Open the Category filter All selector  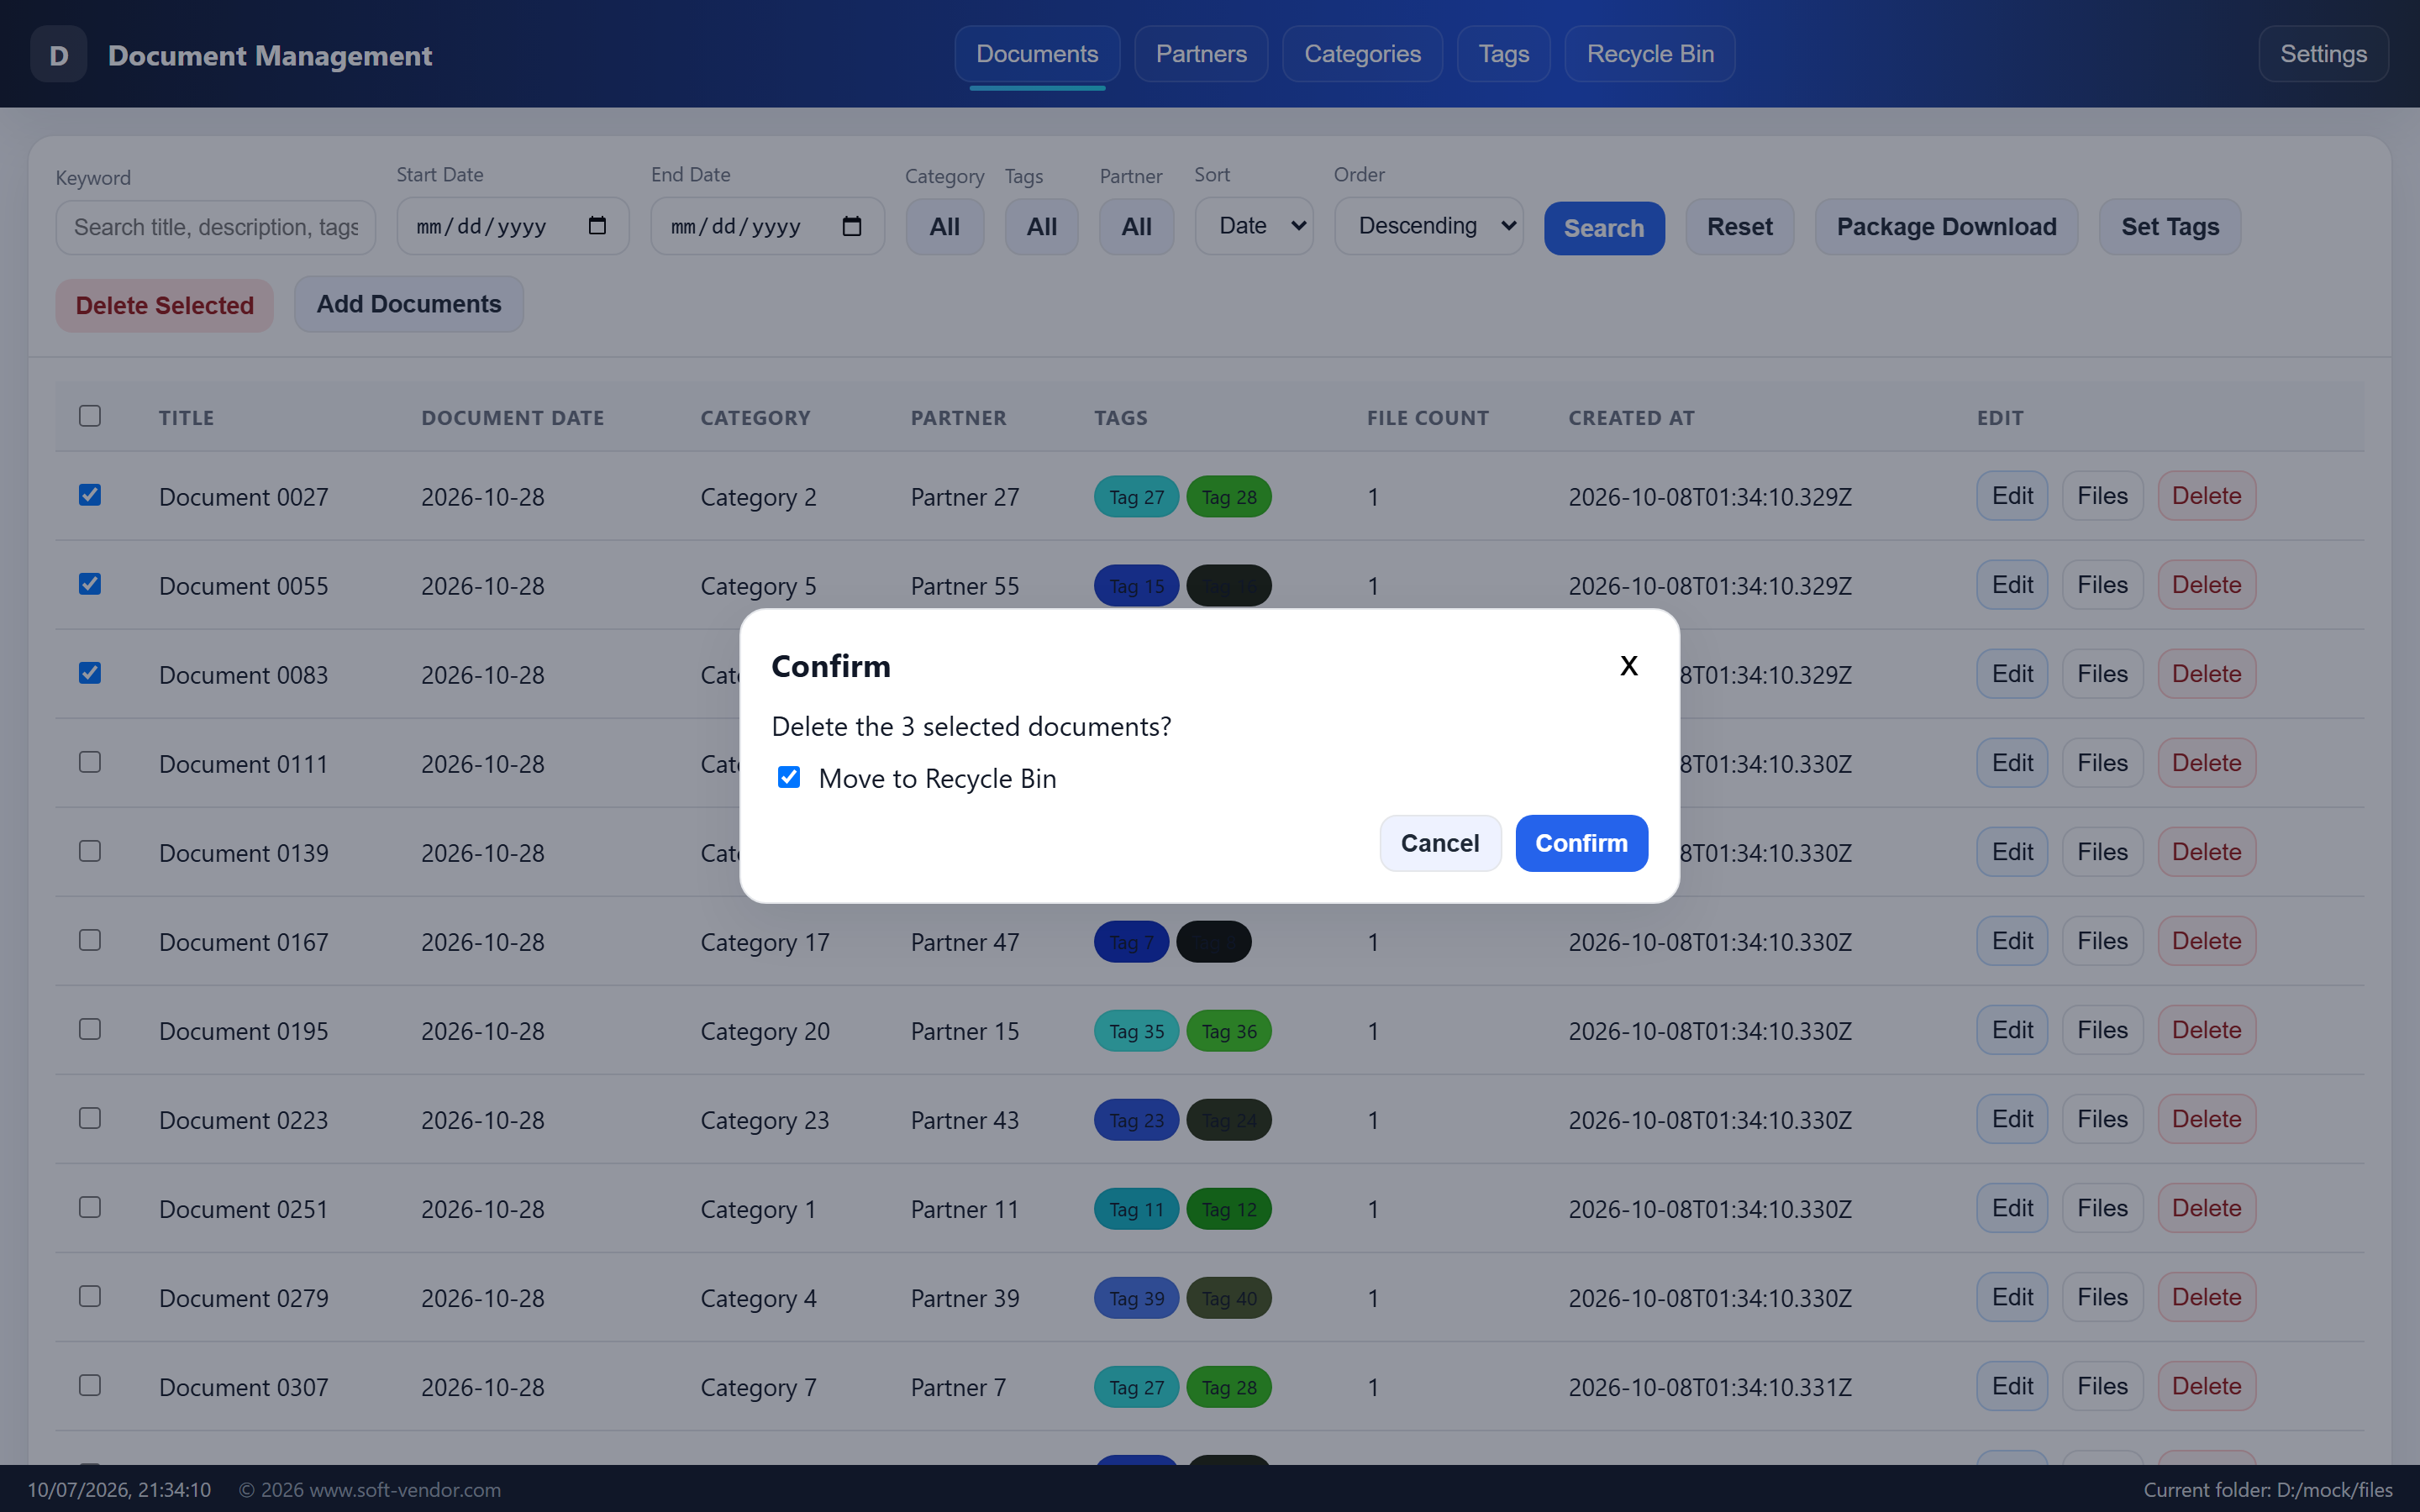pos(945,227)
